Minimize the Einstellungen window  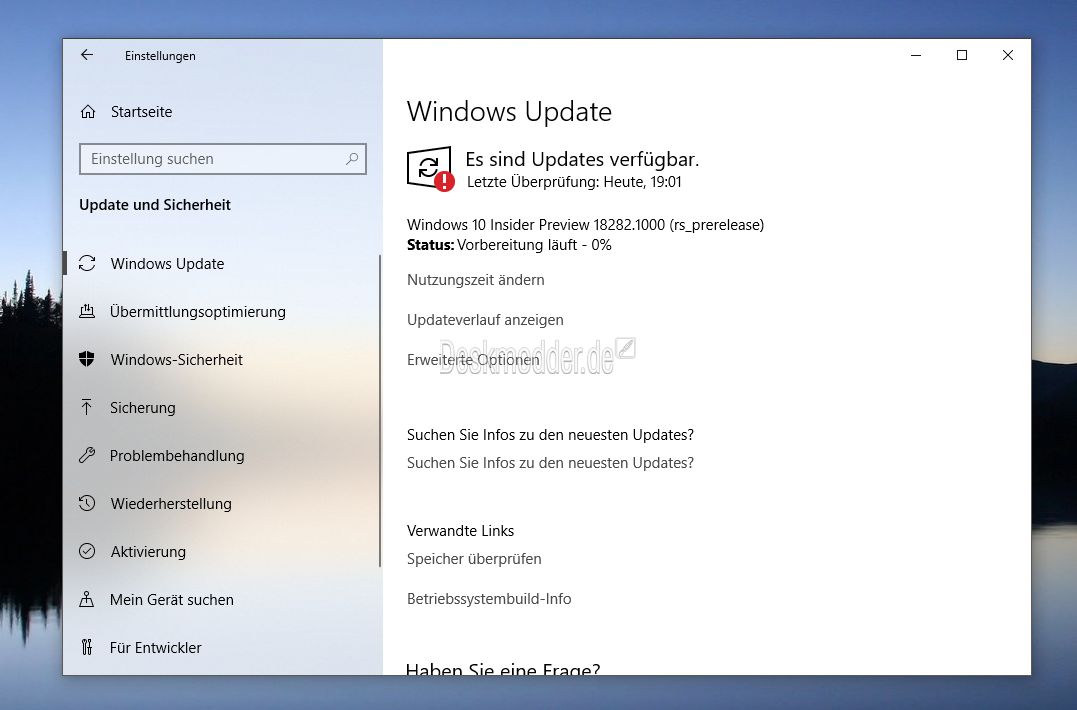pyautogui.click(x=916, y=55)
